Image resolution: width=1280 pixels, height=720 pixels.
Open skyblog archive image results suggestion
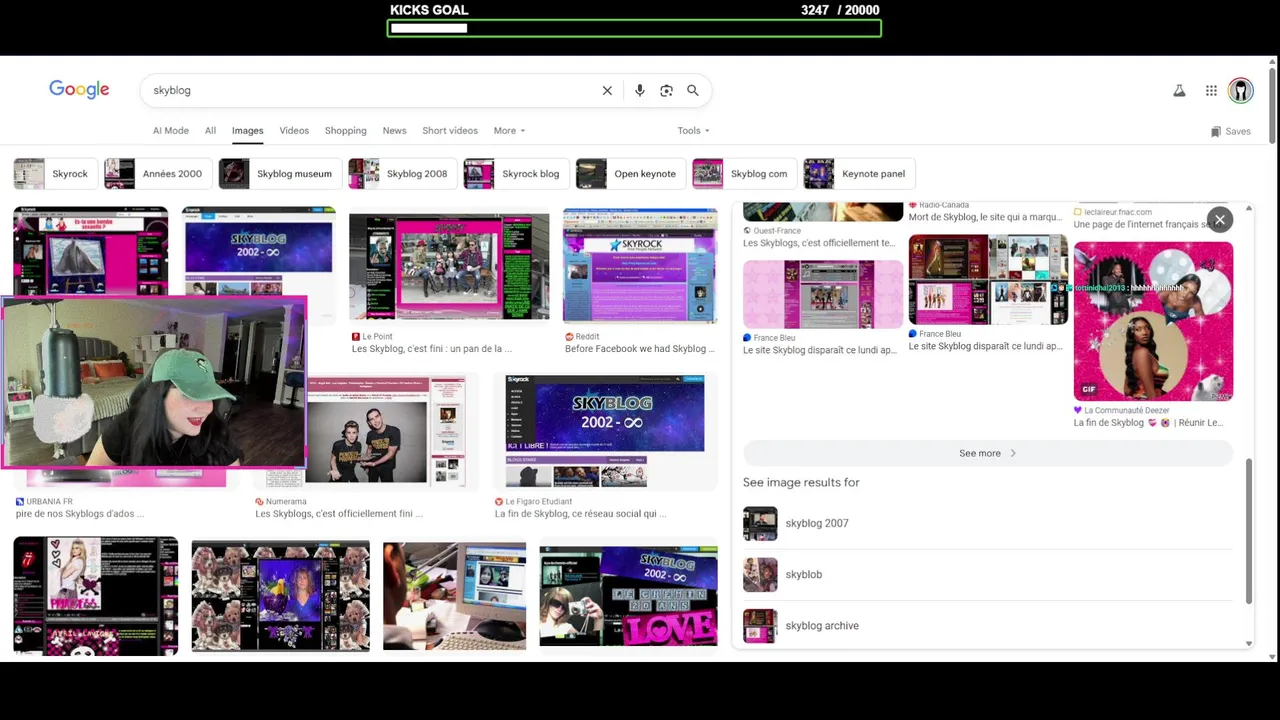pyautogui.click(x=987, y=625)
